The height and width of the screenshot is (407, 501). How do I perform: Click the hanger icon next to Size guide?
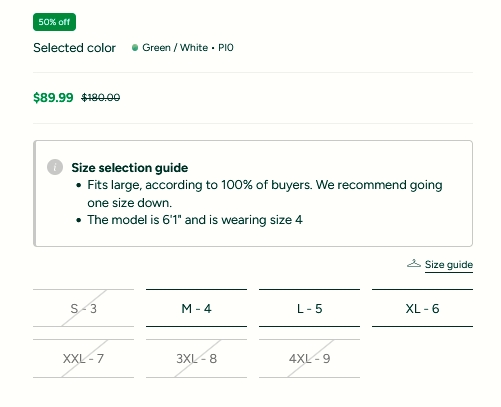pyautogui.click(x=414, y=264)
